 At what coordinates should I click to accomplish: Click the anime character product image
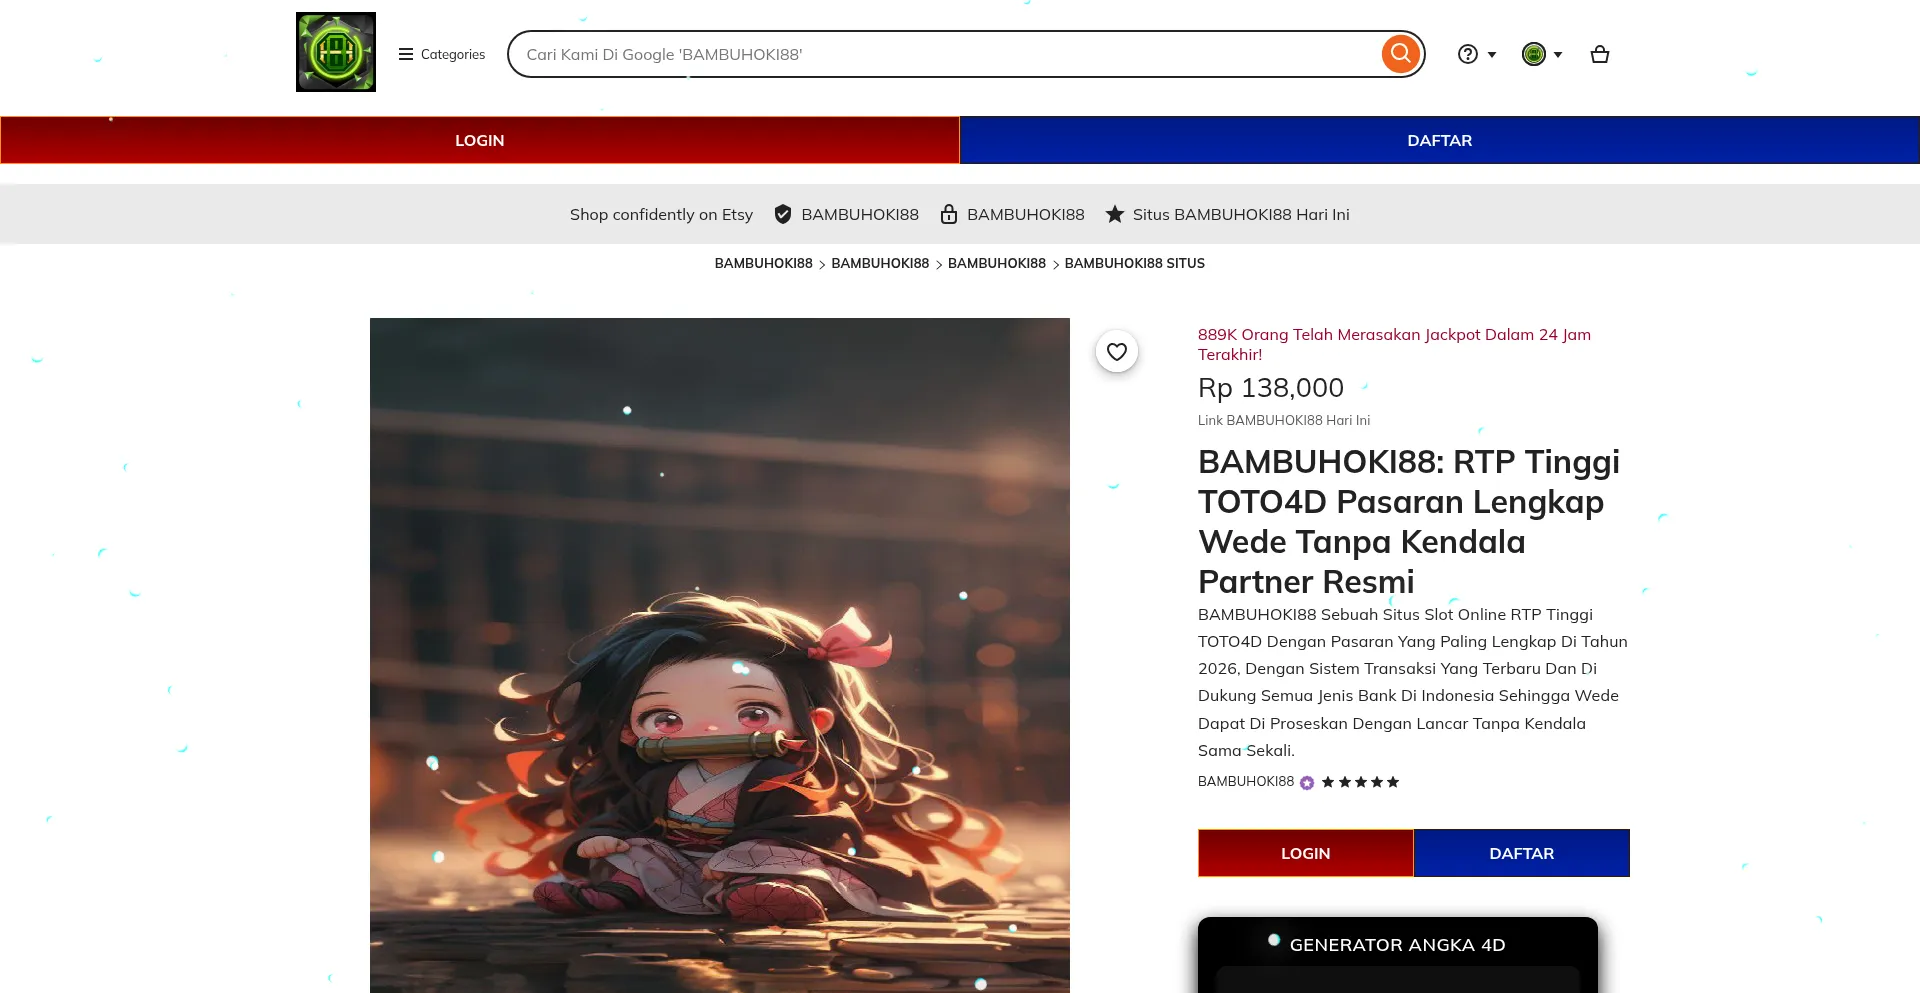pyautogui.click(x=720, y=655)
